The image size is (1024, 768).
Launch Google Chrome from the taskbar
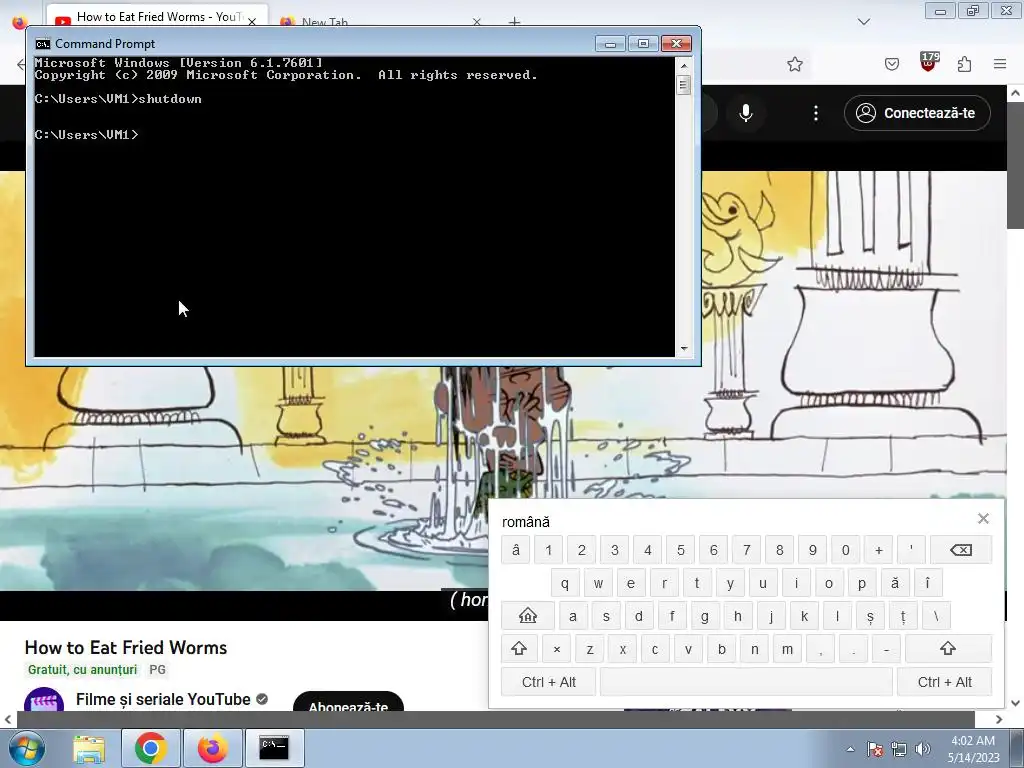point(150,748)
